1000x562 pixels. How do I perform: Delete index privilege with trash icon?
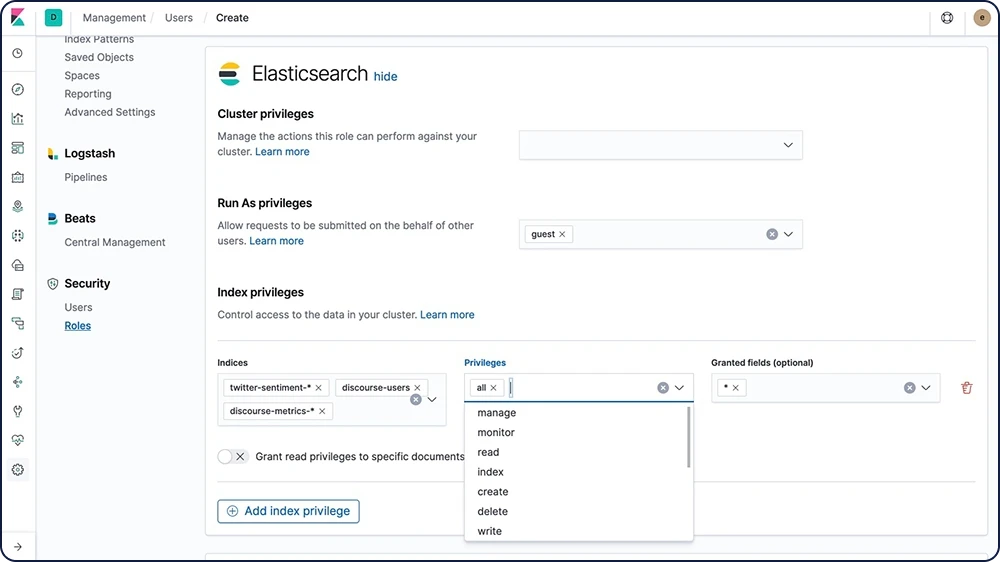coord(967,387)
